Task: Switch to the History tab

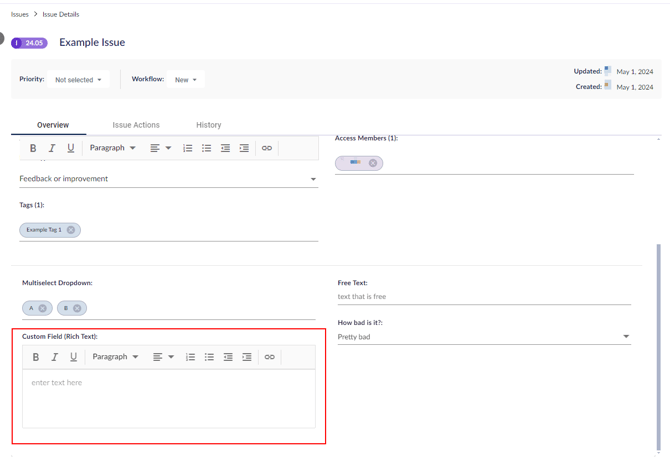Action: [x=208, y=125]
